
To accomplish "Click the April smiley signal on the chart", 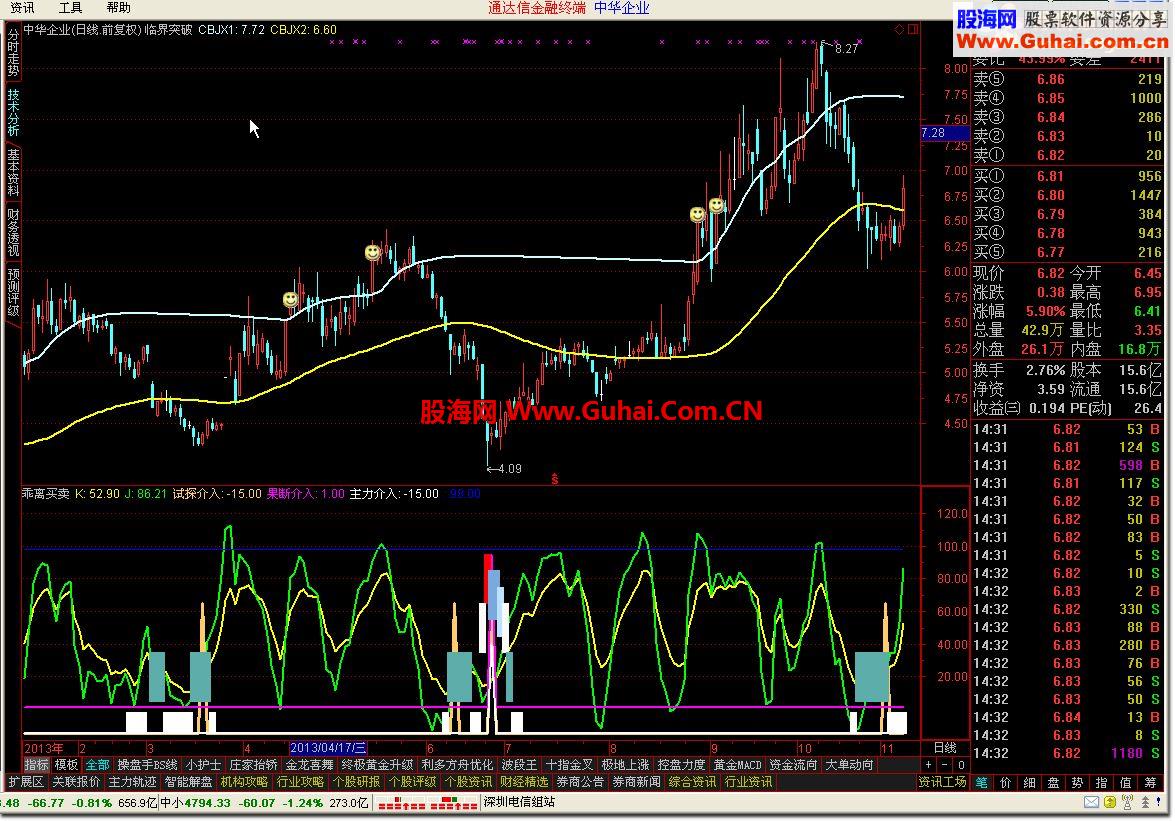I will tap(290, 300).
